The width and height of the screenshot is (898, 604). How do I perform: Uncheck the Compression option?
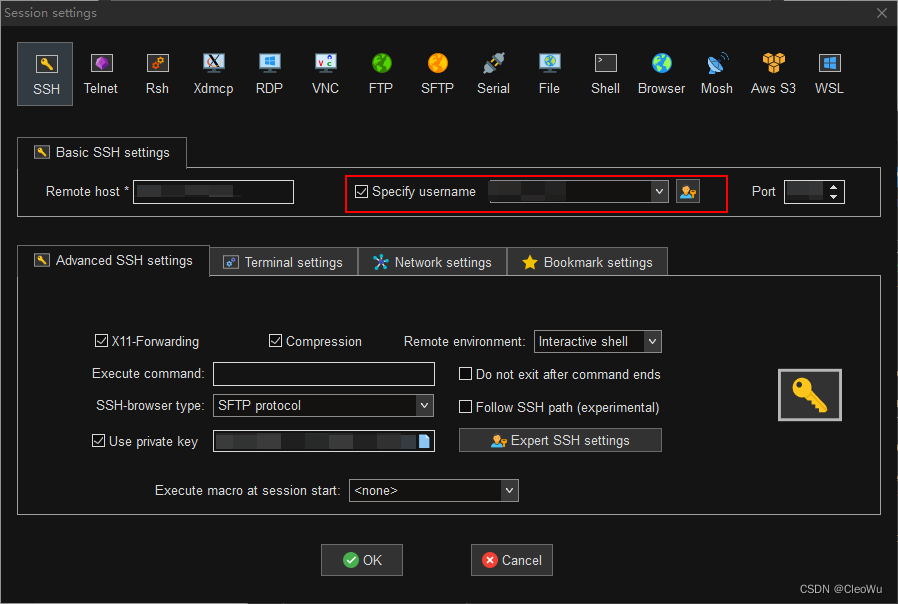(276, 341)
